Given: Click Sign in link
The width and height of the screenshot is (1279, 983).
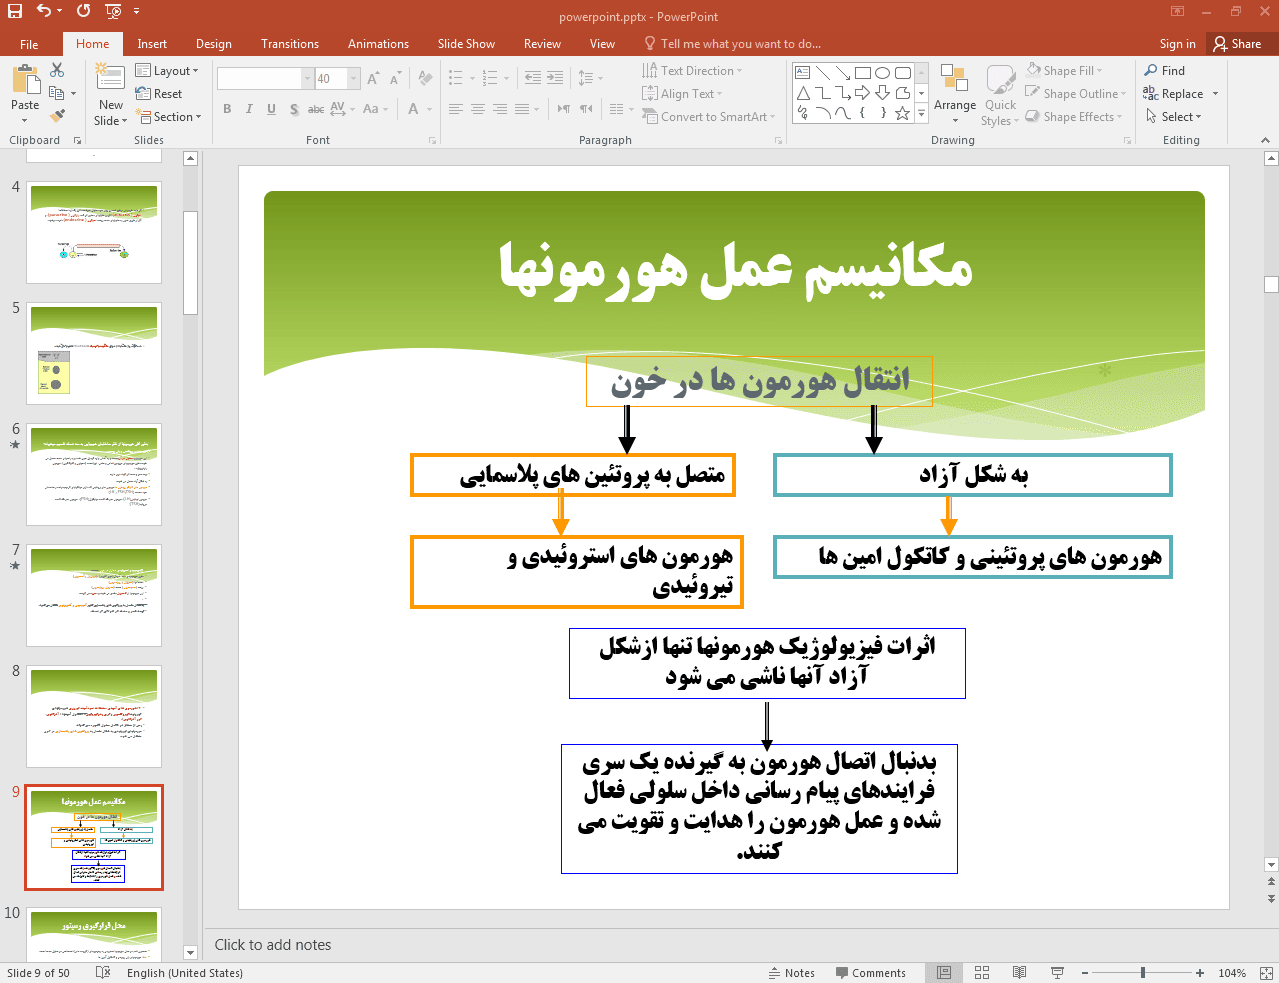Looking at the screenshot, I should [1177, 44].
